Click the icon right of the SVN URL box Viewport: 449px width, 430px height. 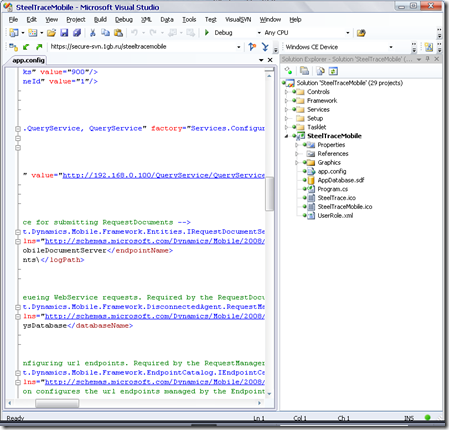252,47
